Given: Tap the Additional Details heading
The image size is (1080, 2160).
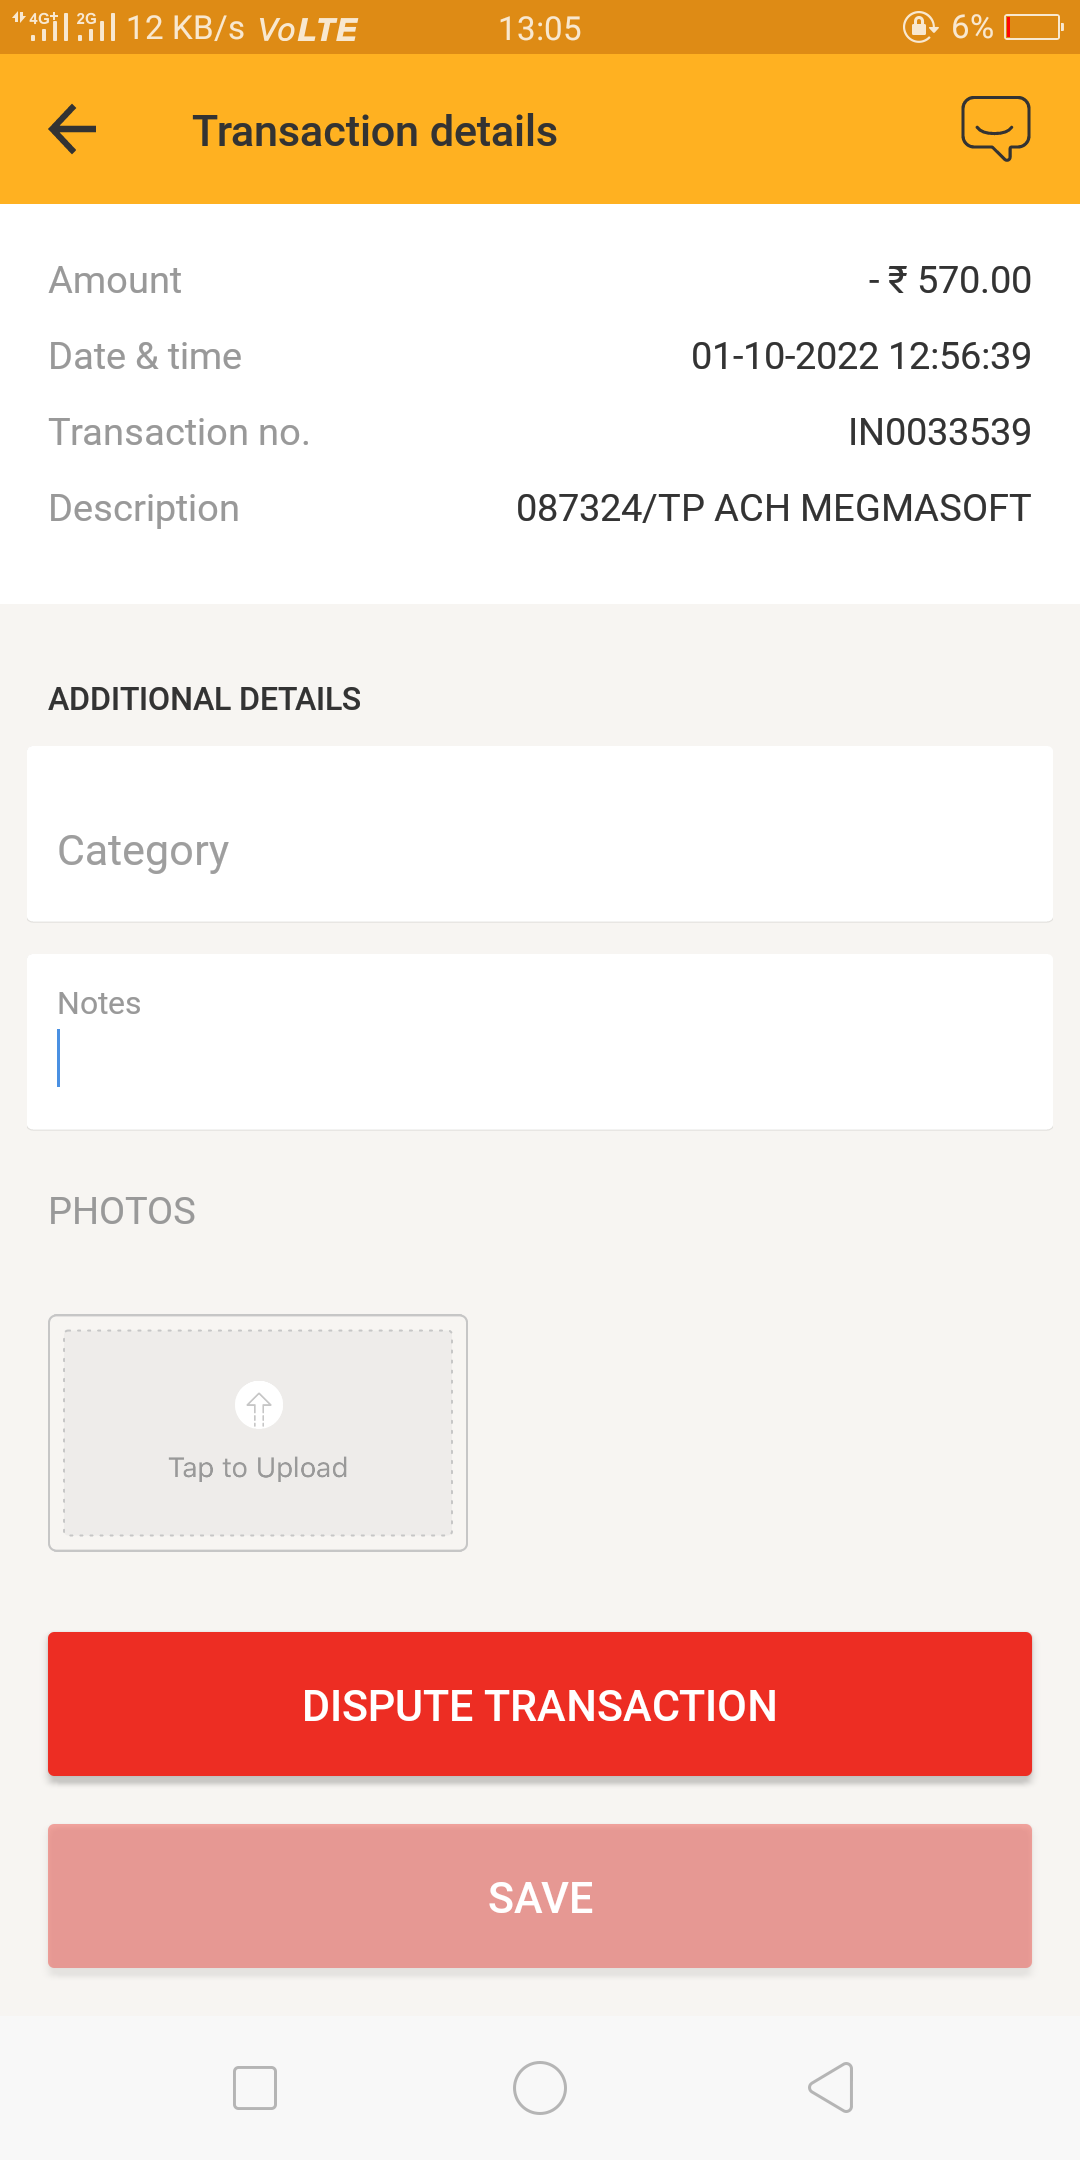Looking at the screenshot, I should pyautogui.click(x=205, y=699).
